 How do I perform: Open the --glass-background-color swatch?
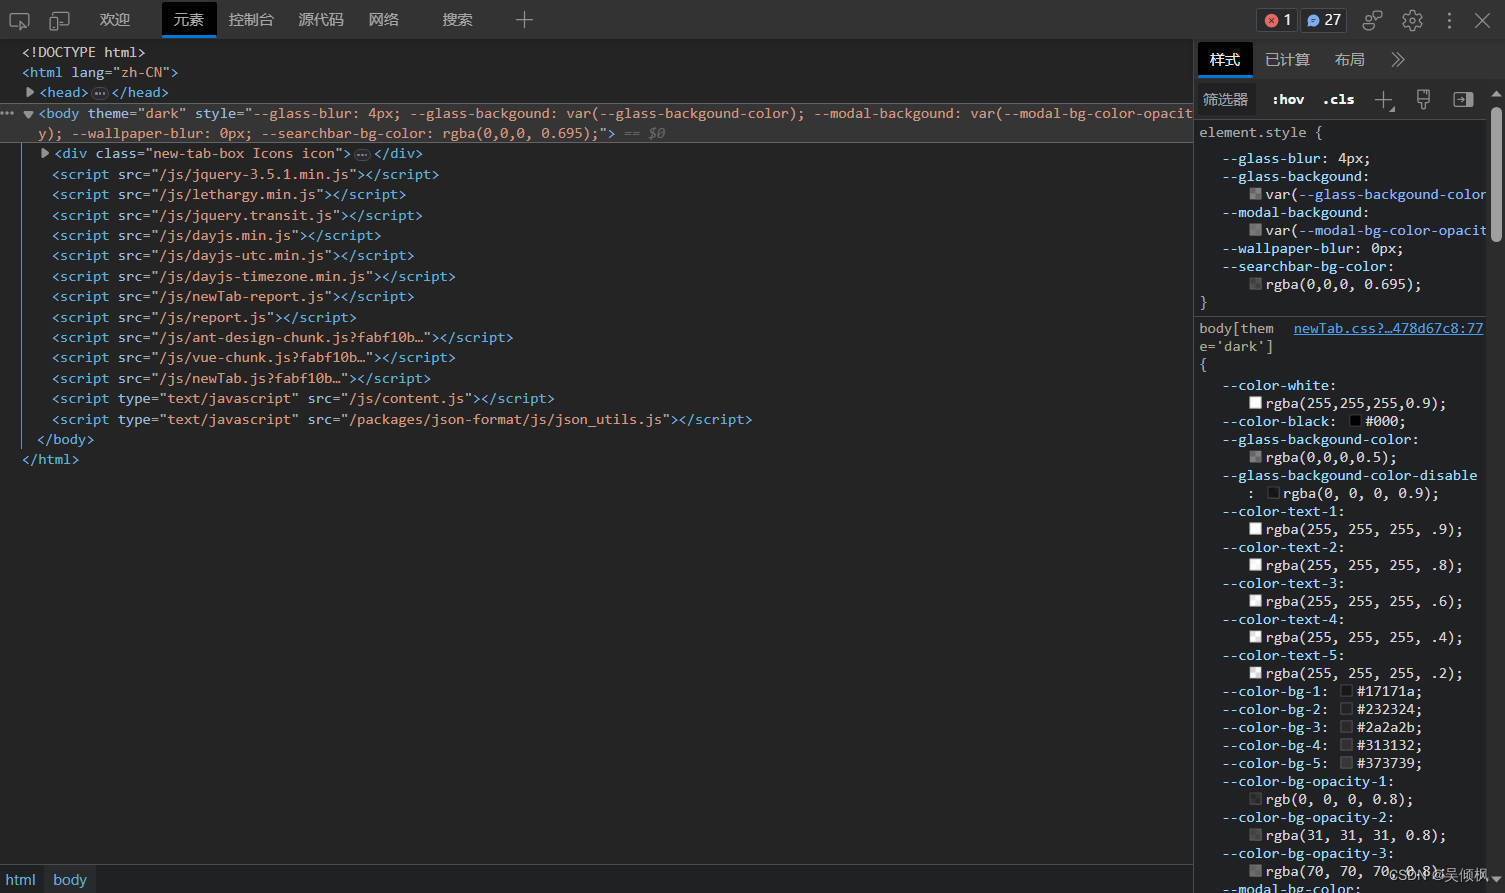(x=1255, y=457)
